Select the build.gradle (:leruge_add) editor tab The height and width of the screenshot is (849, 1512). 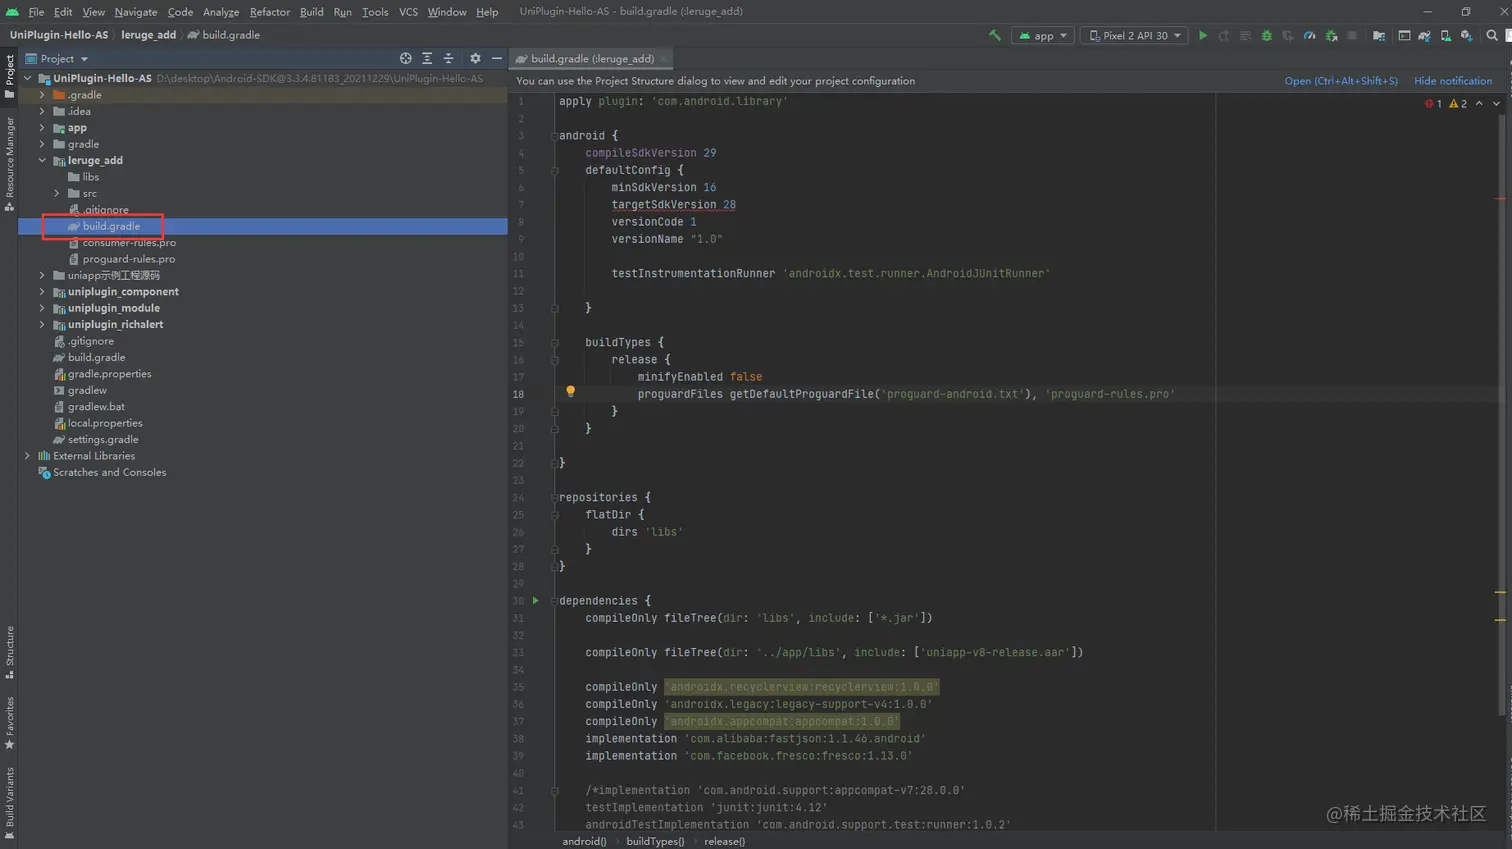[x=591, y=59]
